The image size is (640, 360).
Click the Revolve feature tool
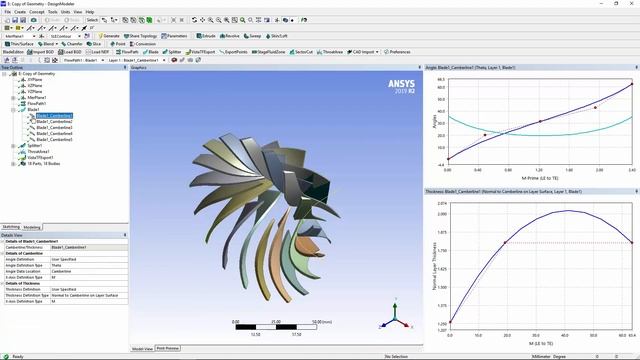[x=230, y=36]
